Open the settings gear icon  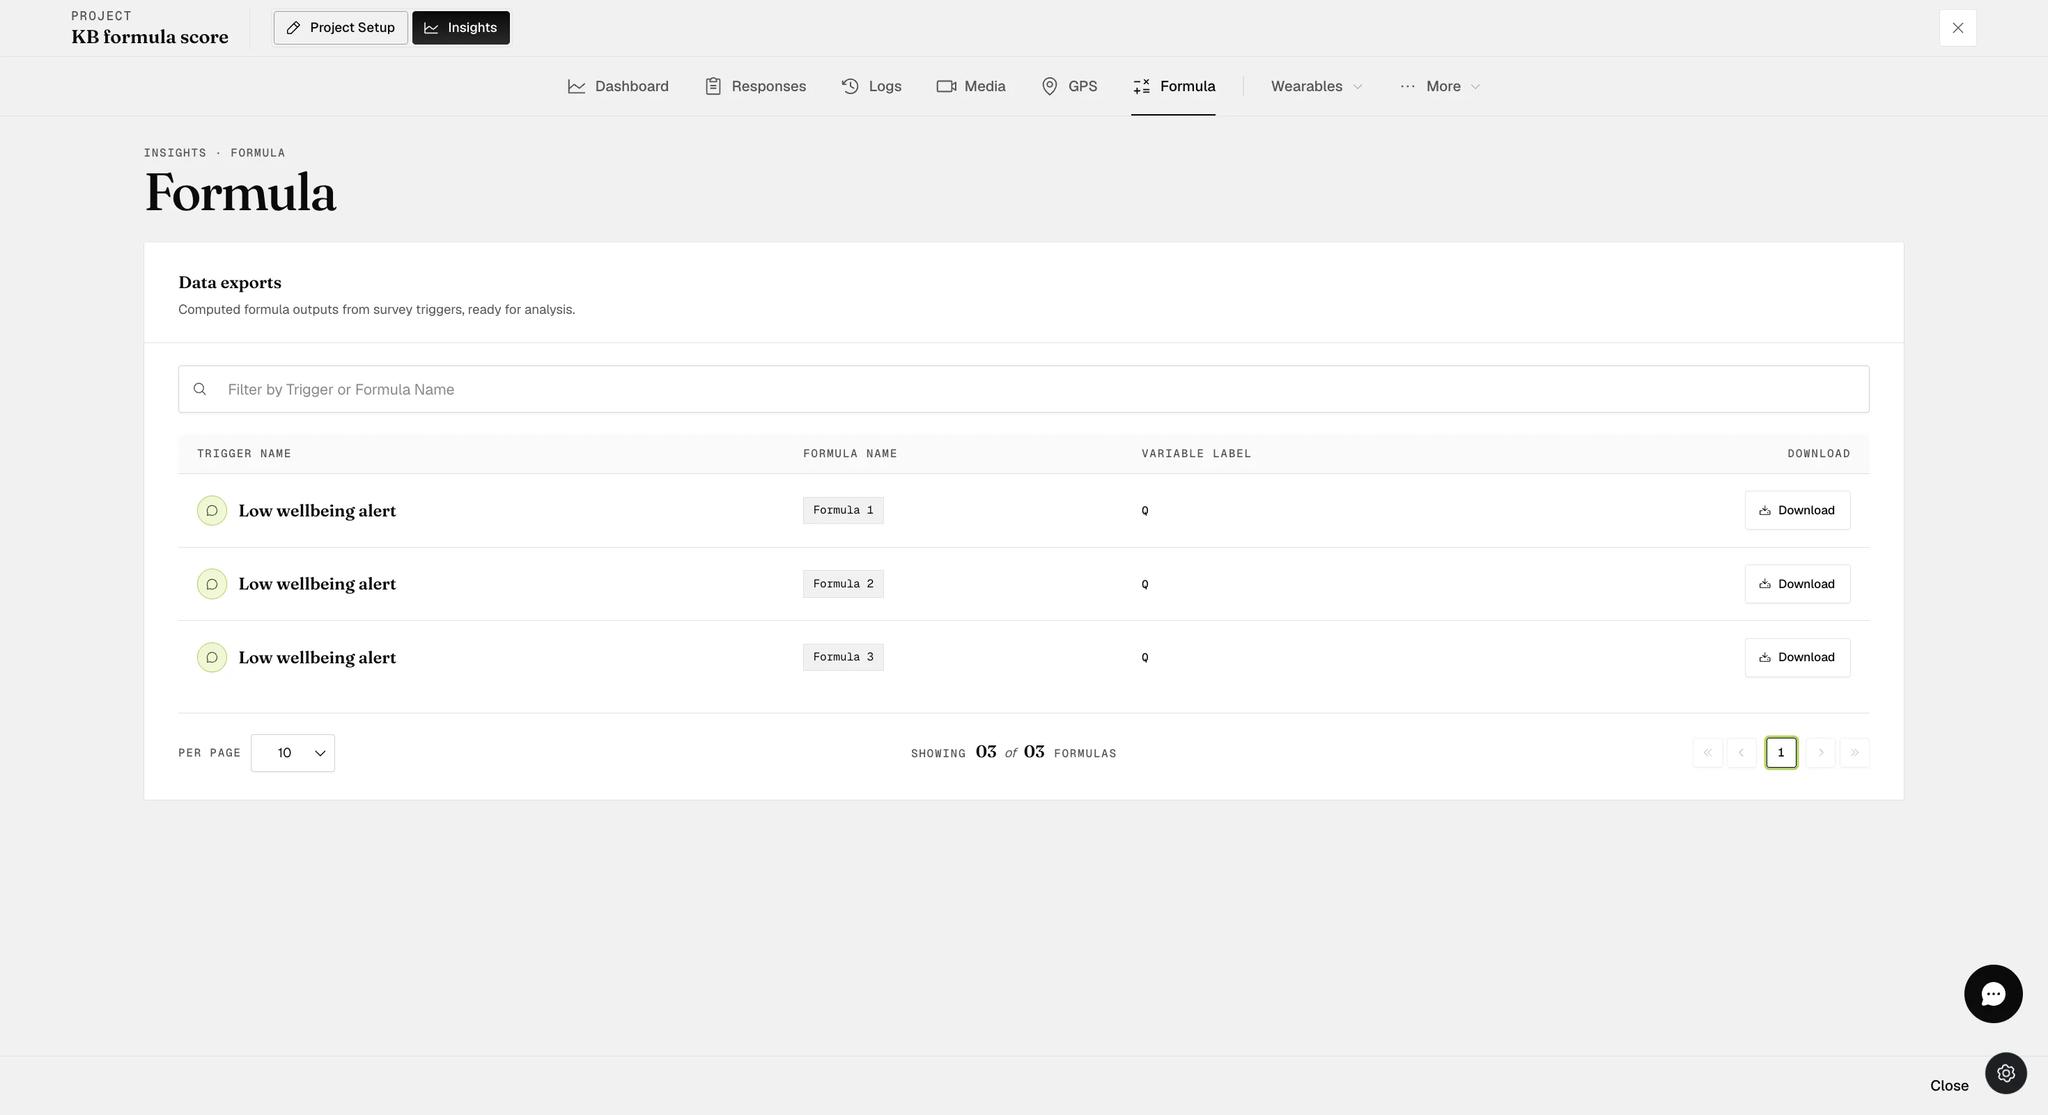point(2006,1073)
